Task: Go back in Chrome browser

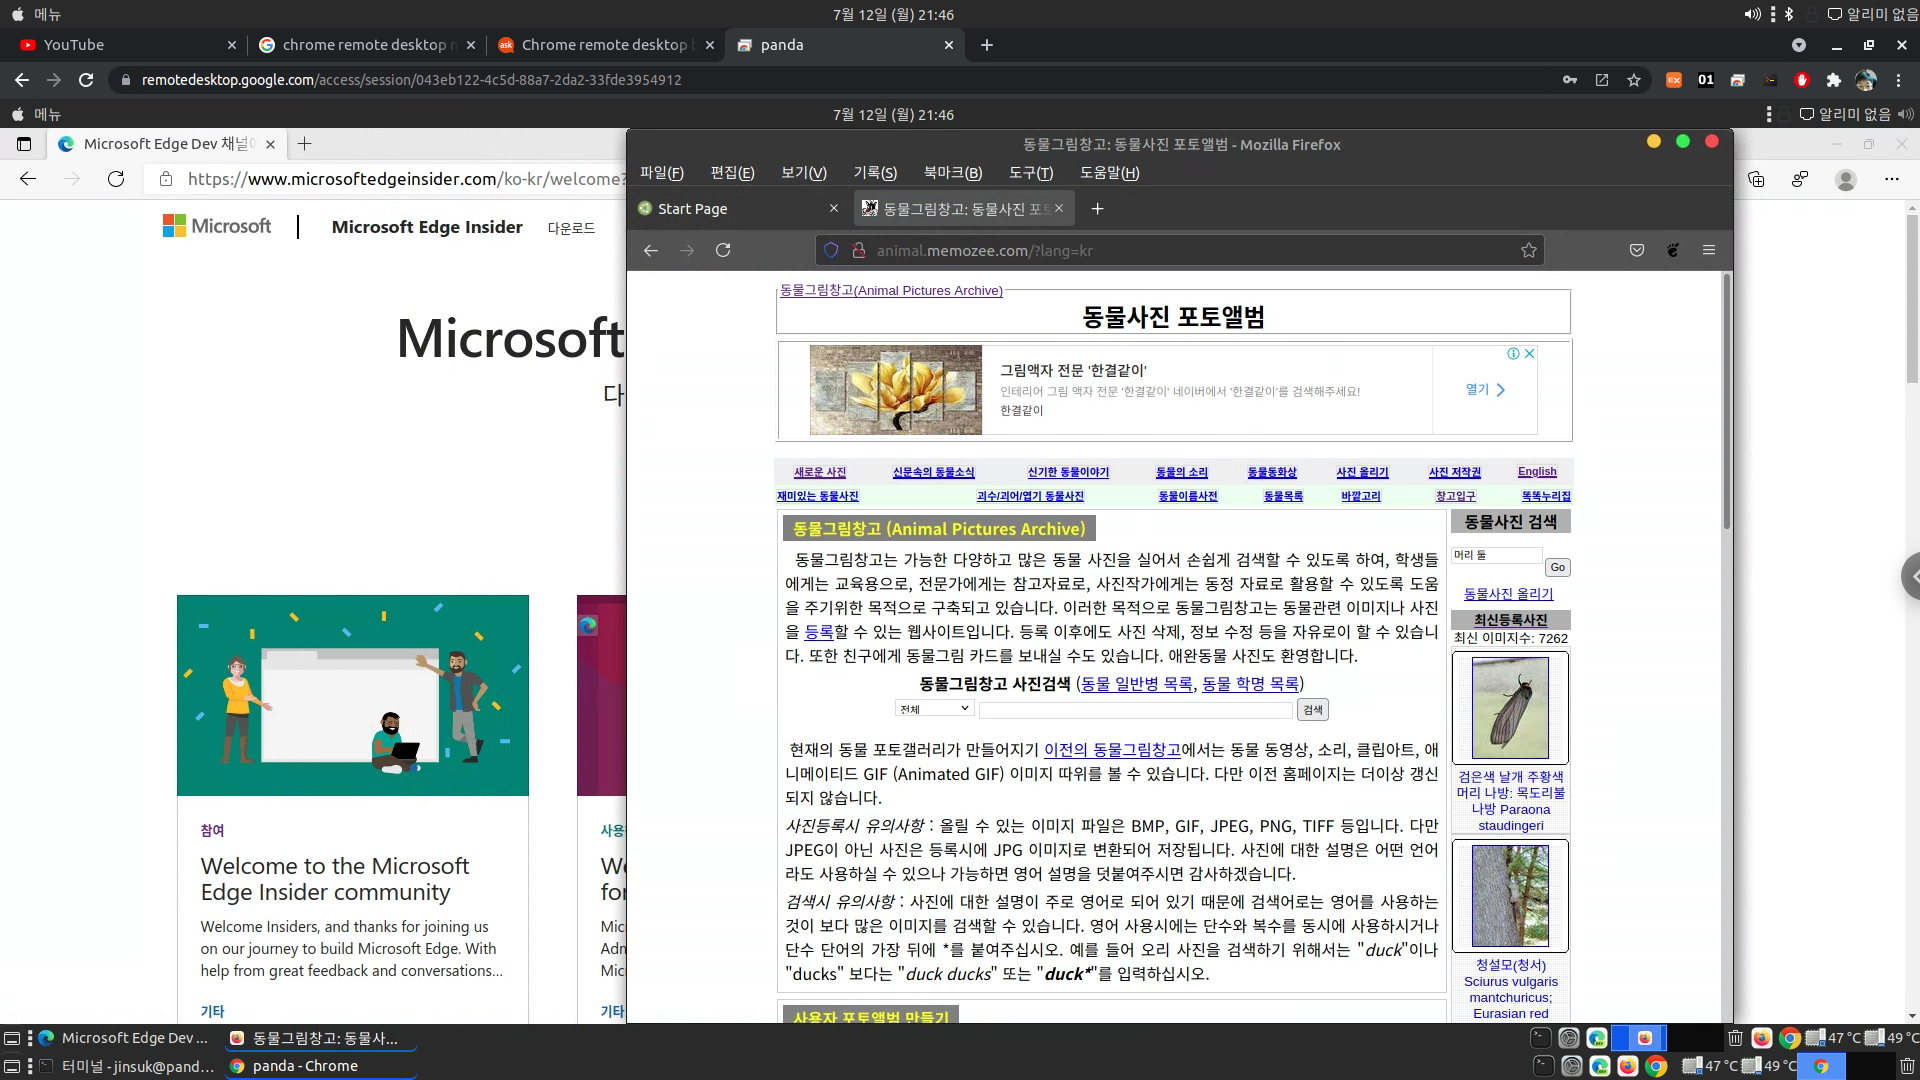Action: click(x=22, y=80)
